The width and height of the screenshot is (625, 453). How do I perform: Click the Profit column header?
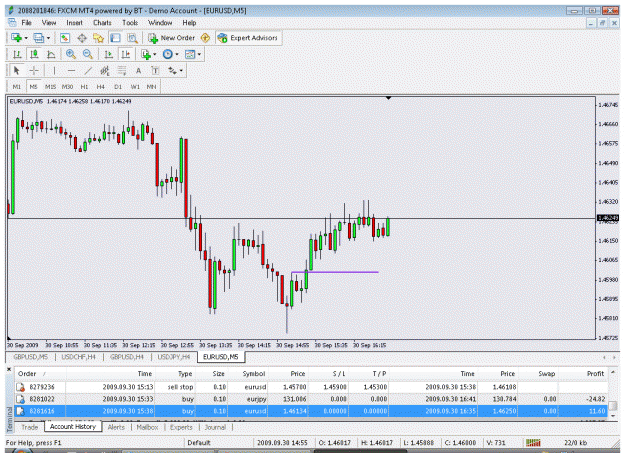pyautogui.click(x=583, y=374)
